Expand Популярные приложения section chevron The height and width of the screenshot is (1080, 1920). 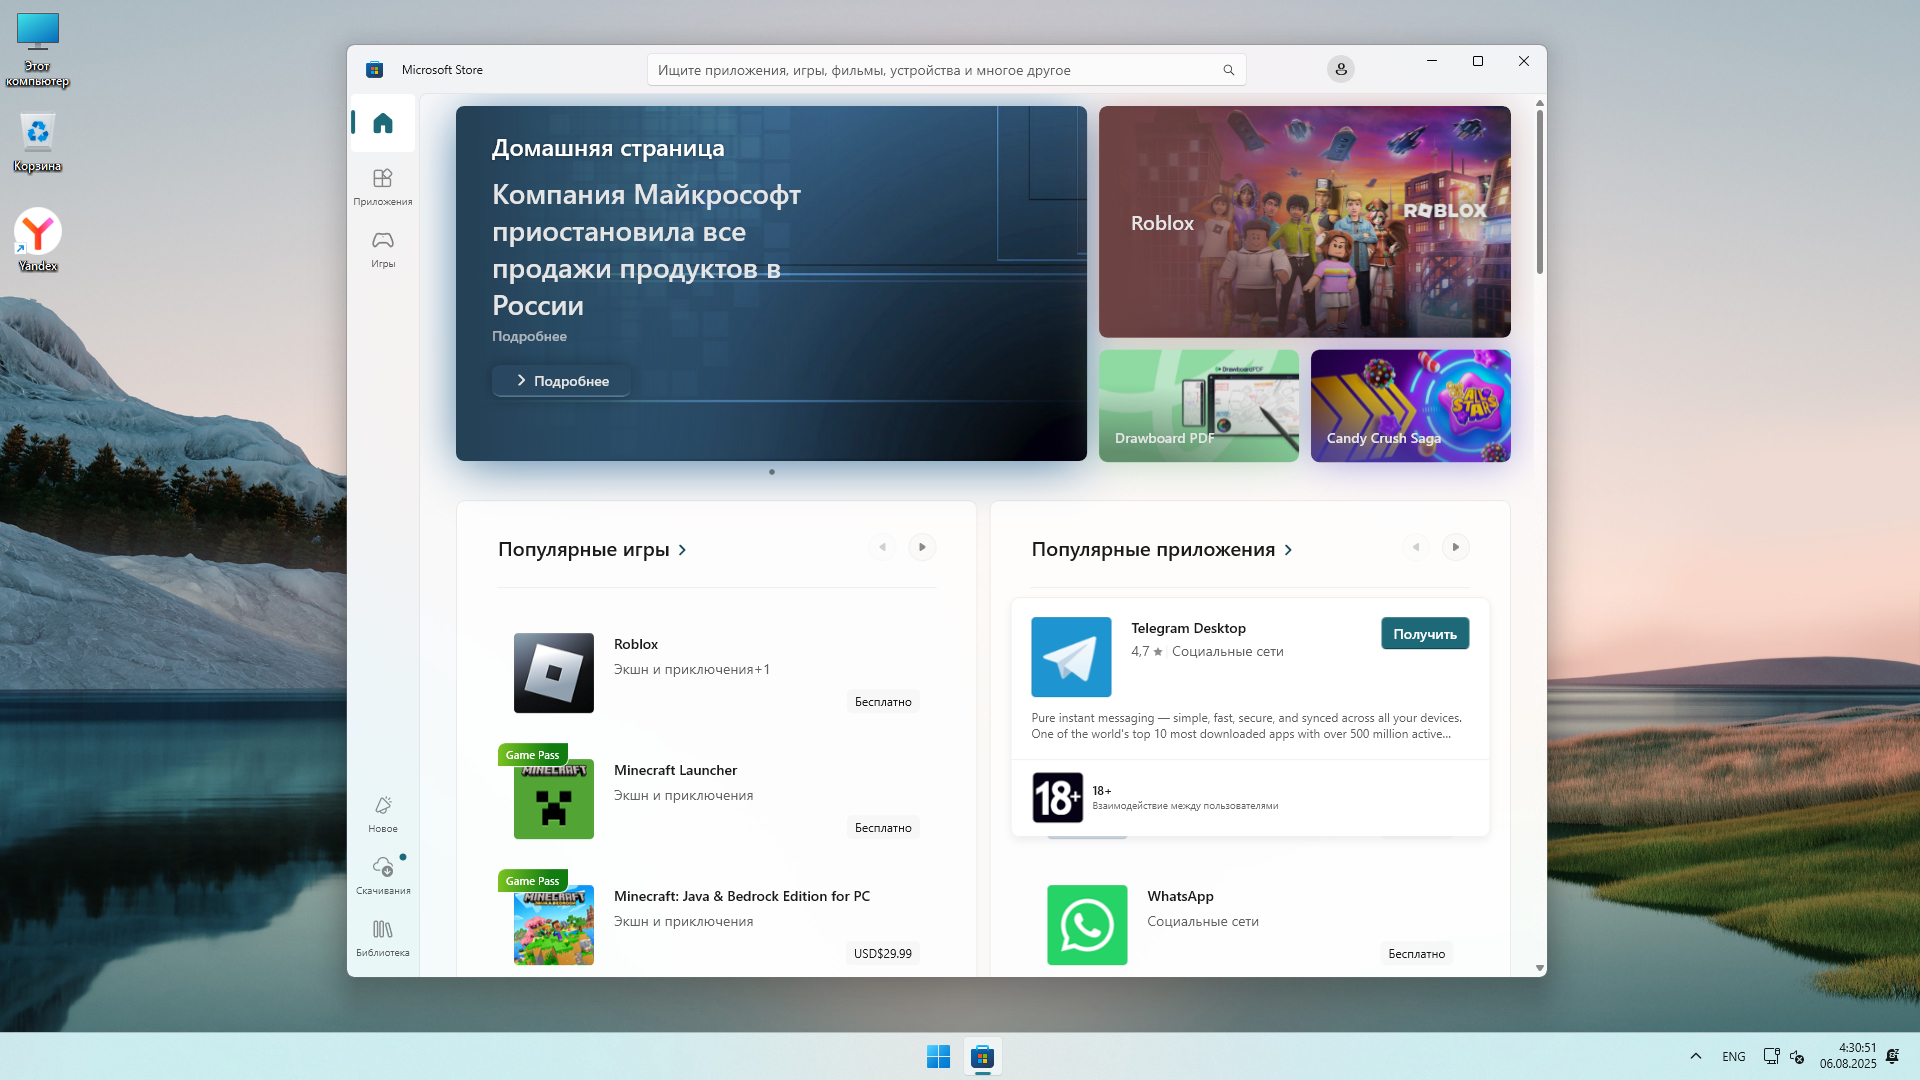pyautogui.click(x=1288, y=550)
